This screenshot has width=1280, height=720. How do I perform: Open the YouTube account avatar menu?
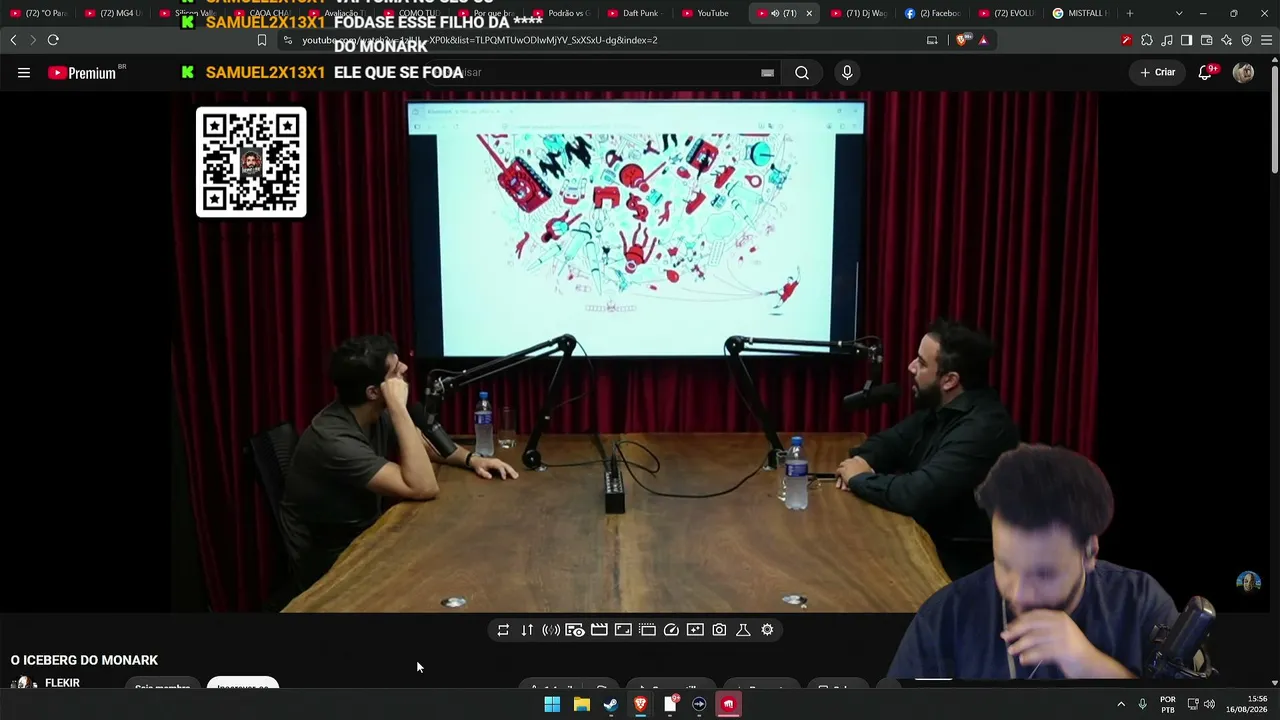(x=1243, y=72)
